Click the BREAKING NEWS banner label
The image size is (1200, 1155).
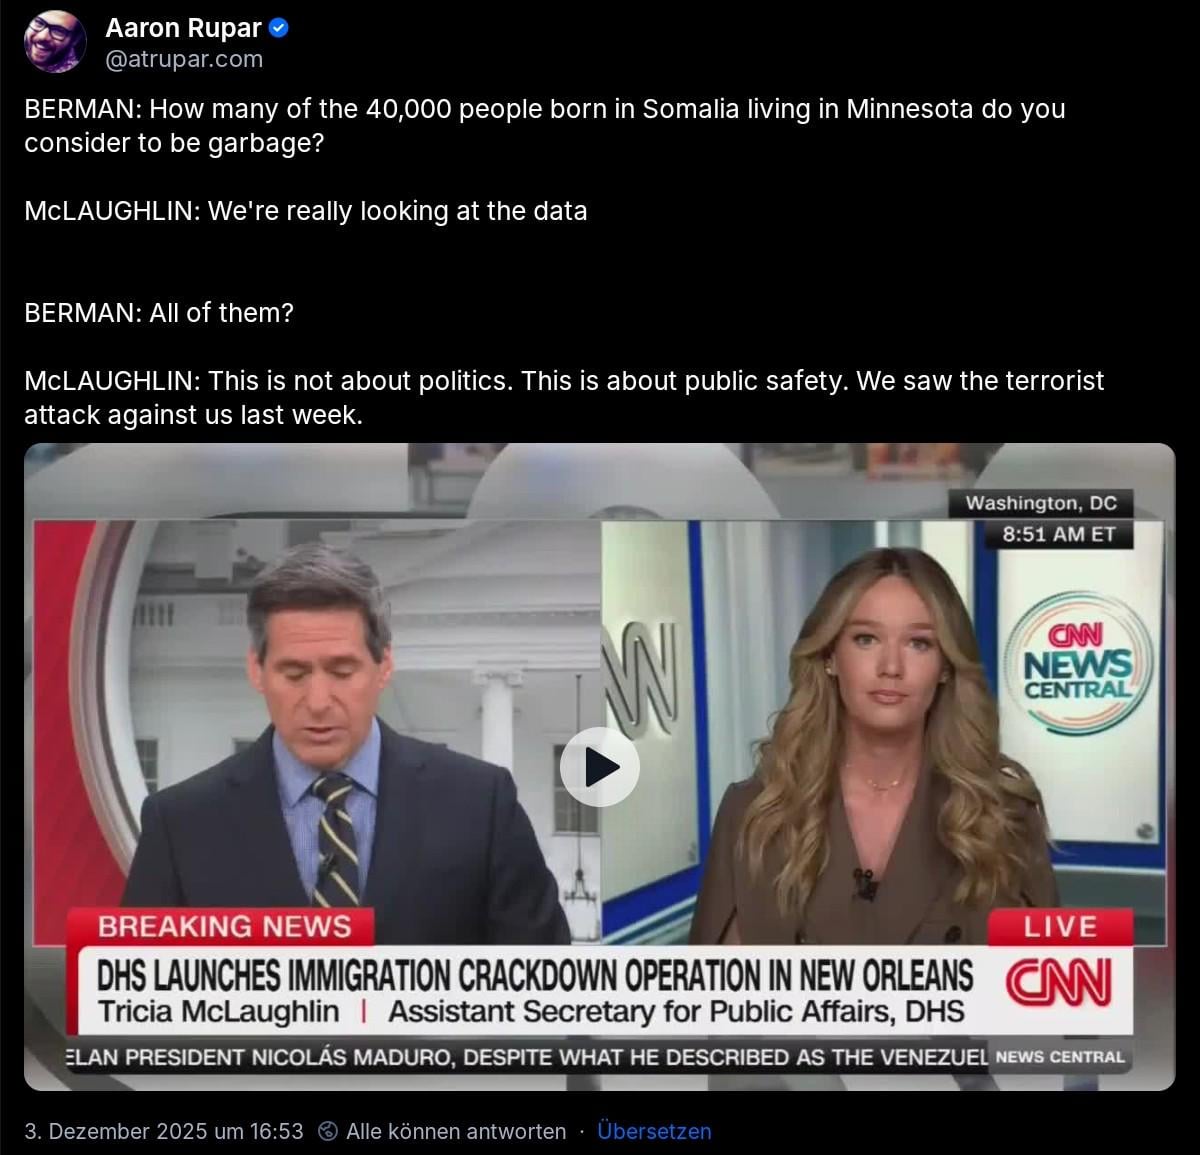pyautogui.click(x=224, y=926)
